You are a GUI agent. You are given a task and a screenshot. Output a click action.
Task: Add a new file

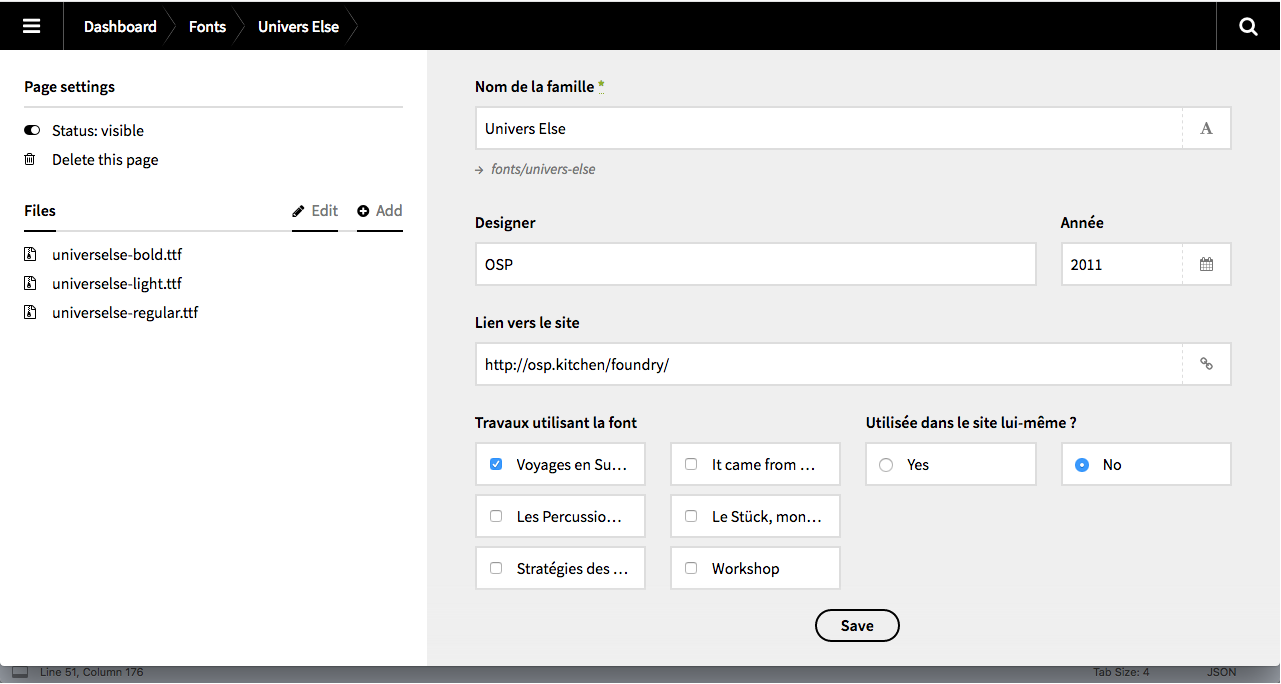(380, 211)
